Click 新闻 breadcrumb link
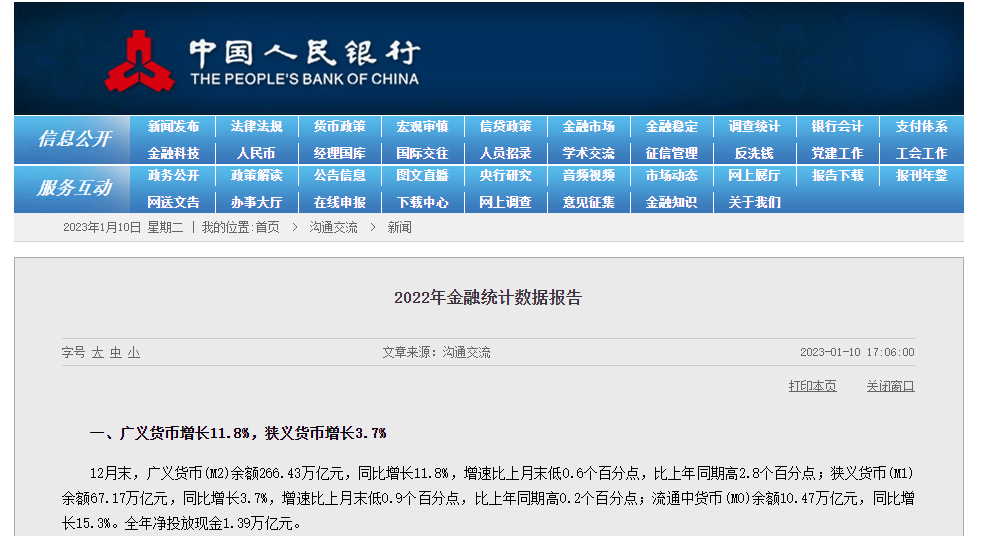This screenshot has width=984, height=536. click(x=399, y=227)
